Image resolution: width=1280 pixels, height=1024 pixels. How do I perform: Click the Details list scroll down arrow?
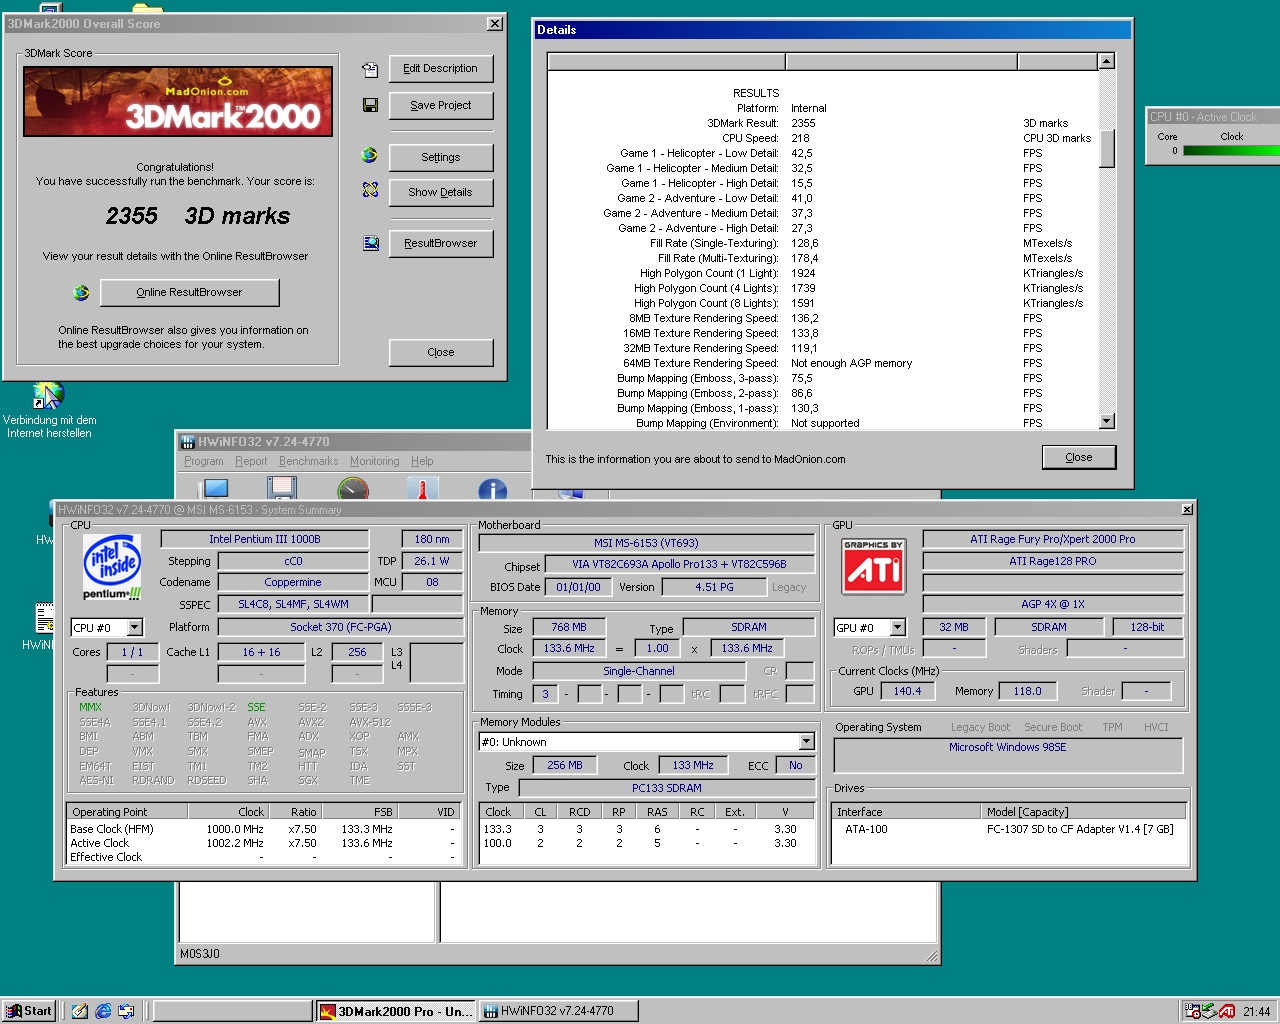tap(1106, 421)
